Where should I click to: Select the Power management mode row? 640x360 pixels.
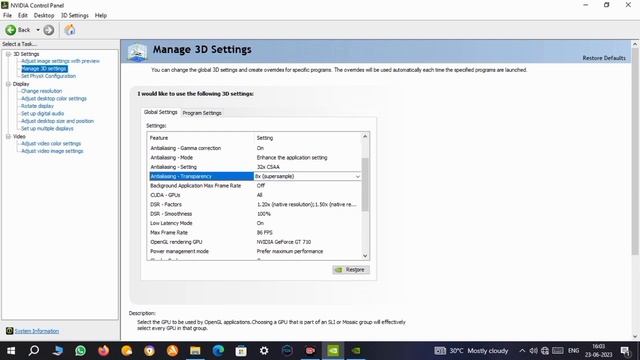coord(255,251)
